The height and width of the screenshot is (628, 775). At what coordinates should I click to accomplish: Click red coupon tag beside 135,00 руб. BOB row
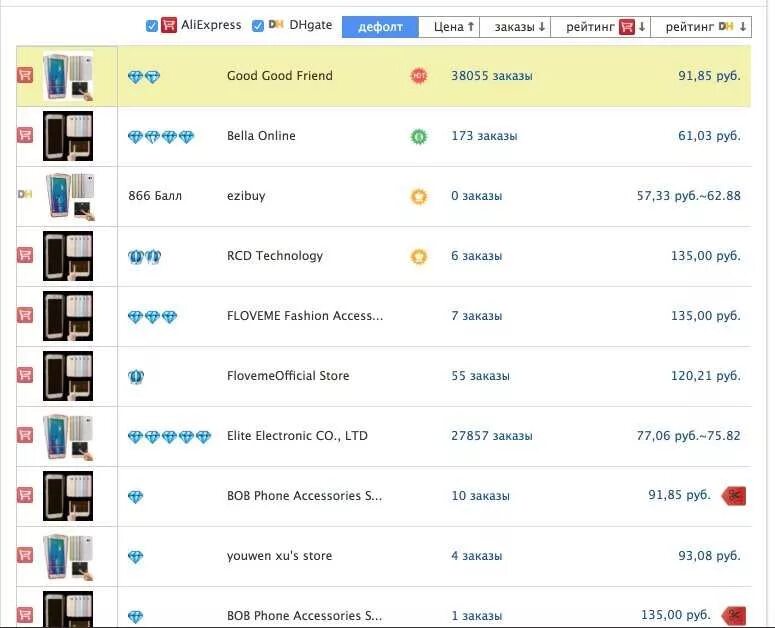733,616
